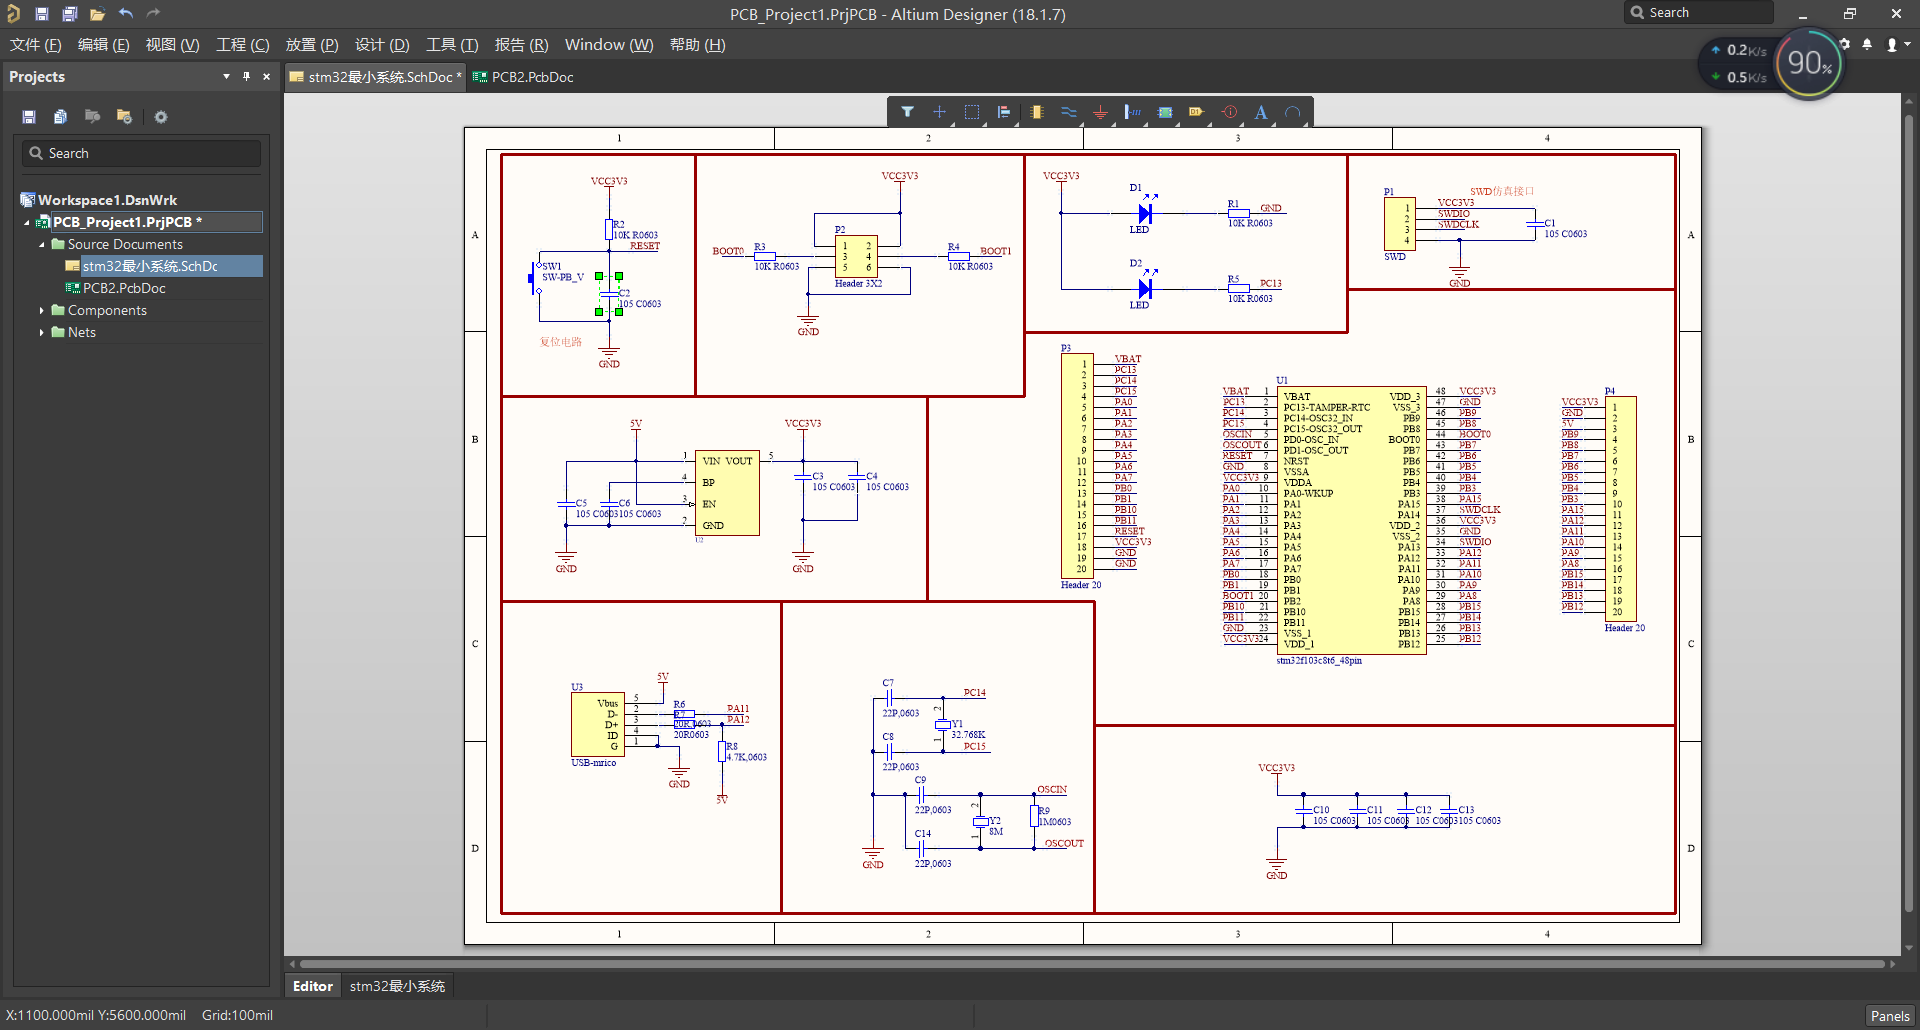Viewport: 1920px width, 1030px height.
Task: Click the Search field in Projects panel
Action: tap(140, 152)
